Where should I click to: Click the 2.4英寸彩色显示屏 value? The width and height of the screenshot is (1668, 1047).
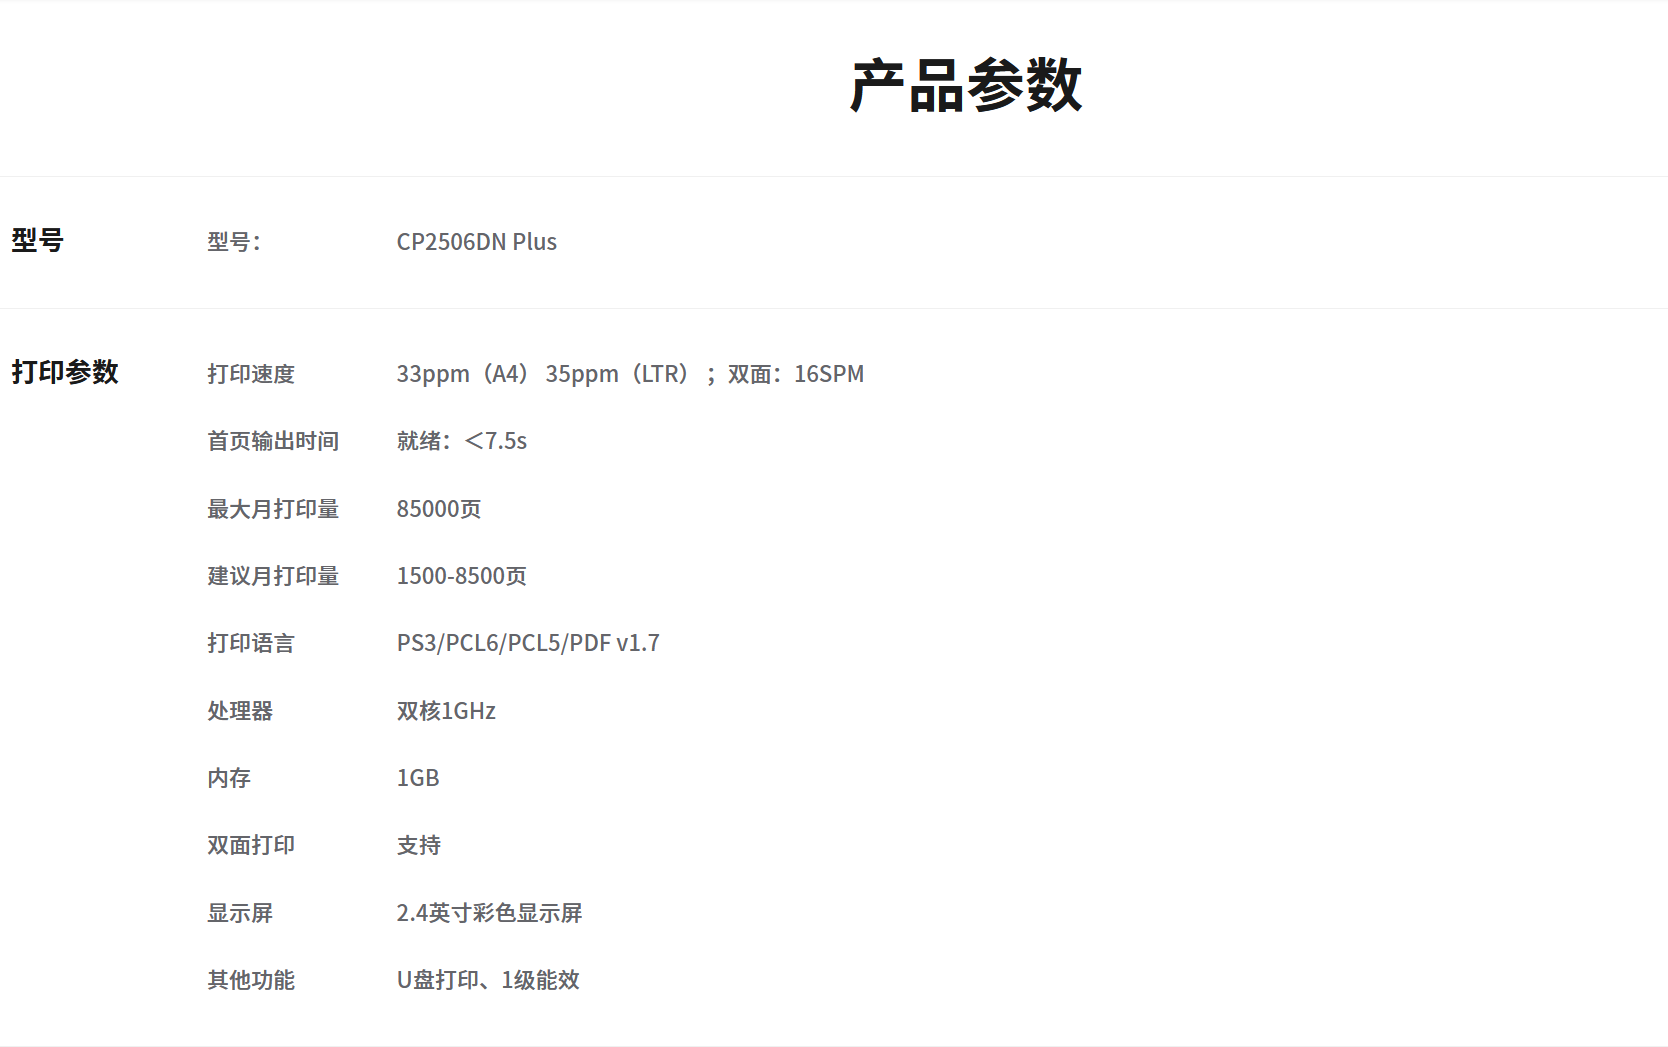(489, 913)
